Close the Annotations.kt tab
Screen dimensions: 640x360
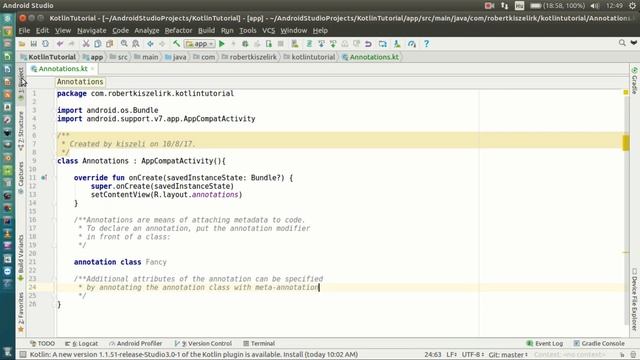pos(93,69)
